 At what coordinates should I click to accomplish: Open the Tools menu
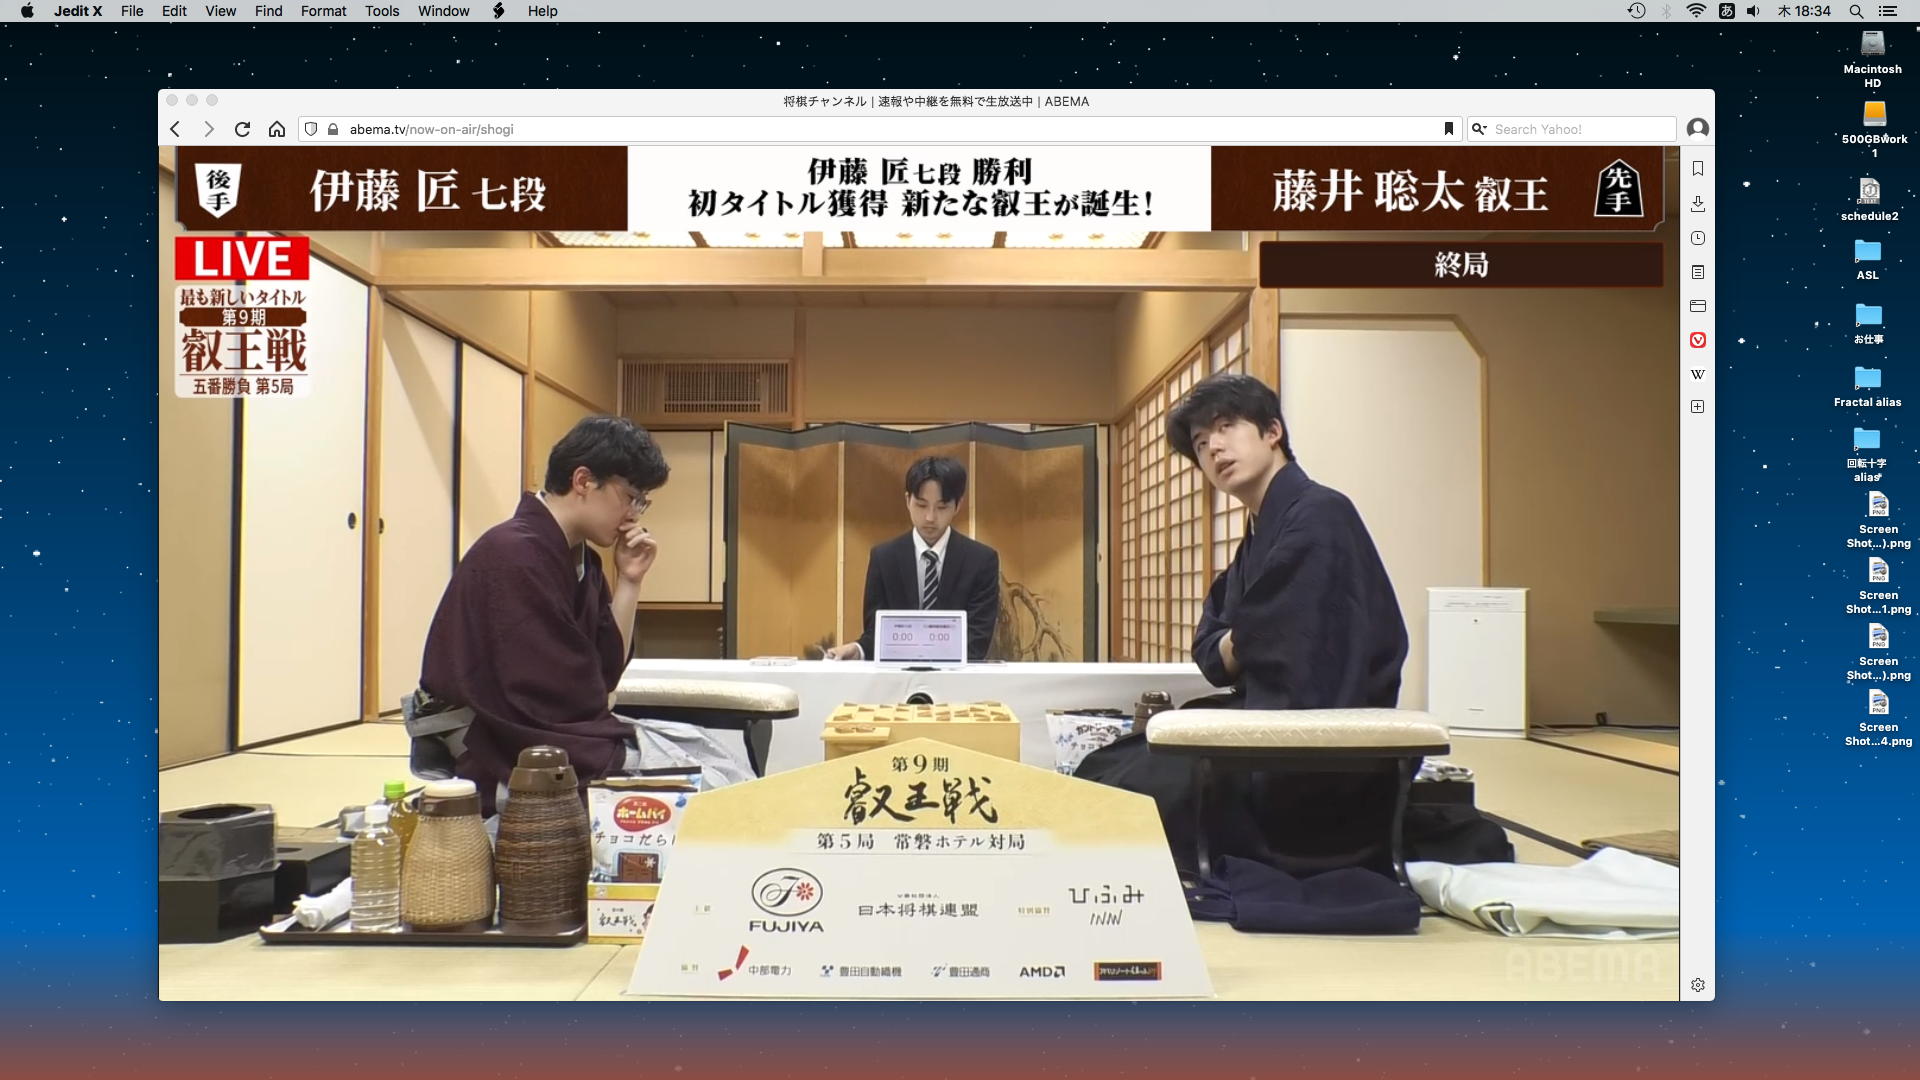pyautogui.click(x=381, y=11)
